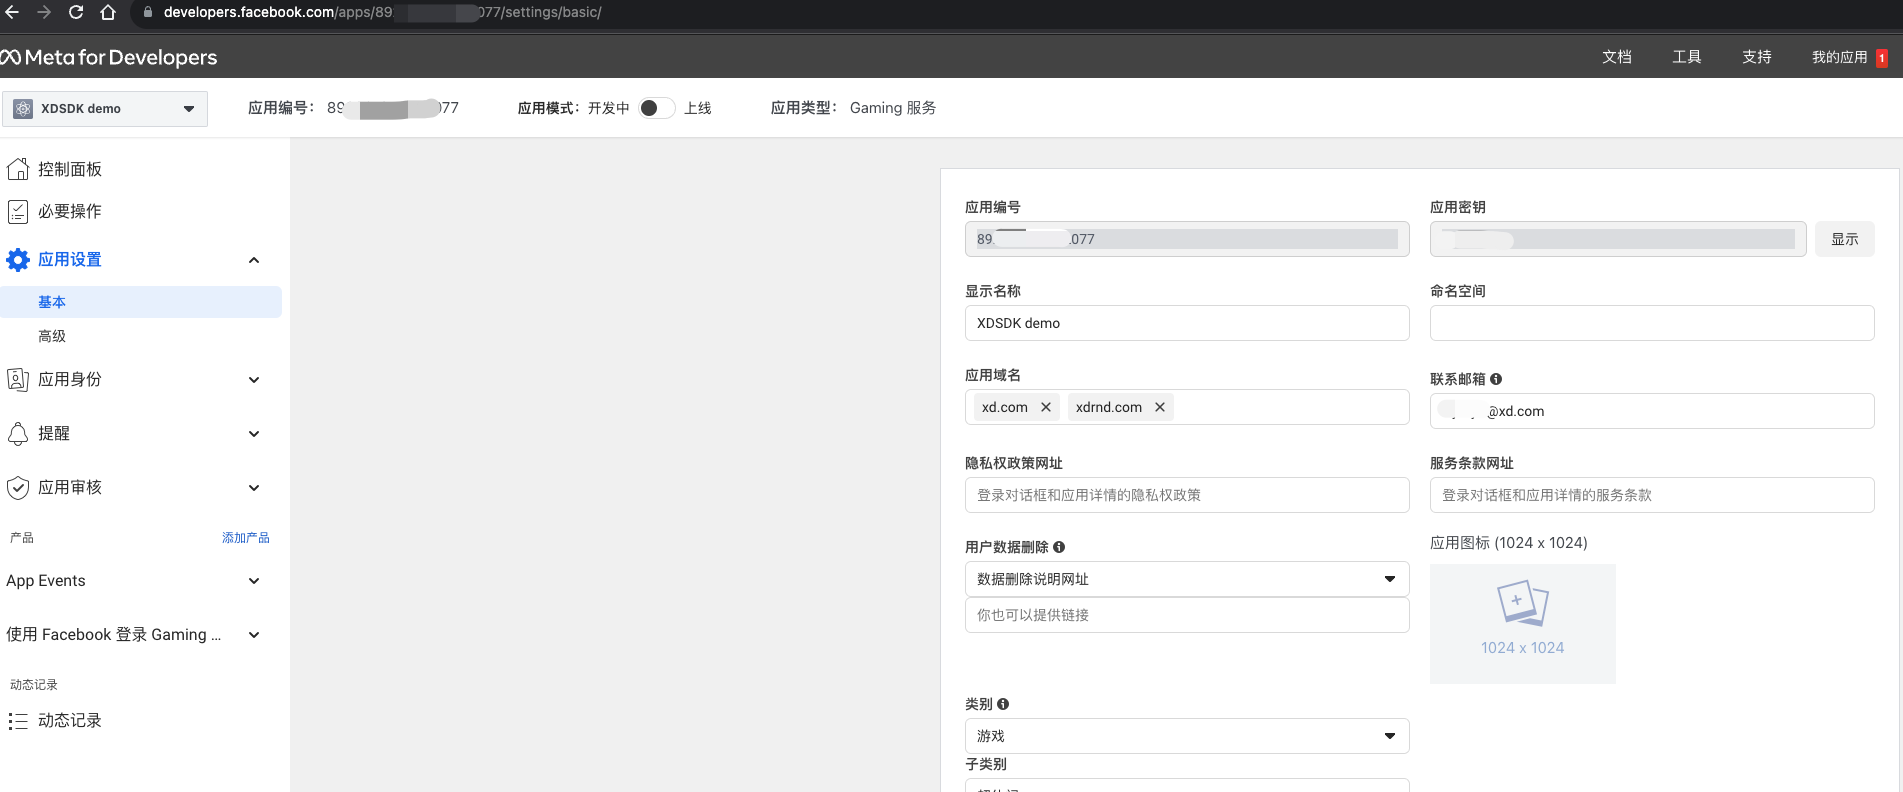Image resolution: width=1903 pixels, height=792 pixels.
Task: Open 动态记录 in sidebar
Action: coord(69,720)
